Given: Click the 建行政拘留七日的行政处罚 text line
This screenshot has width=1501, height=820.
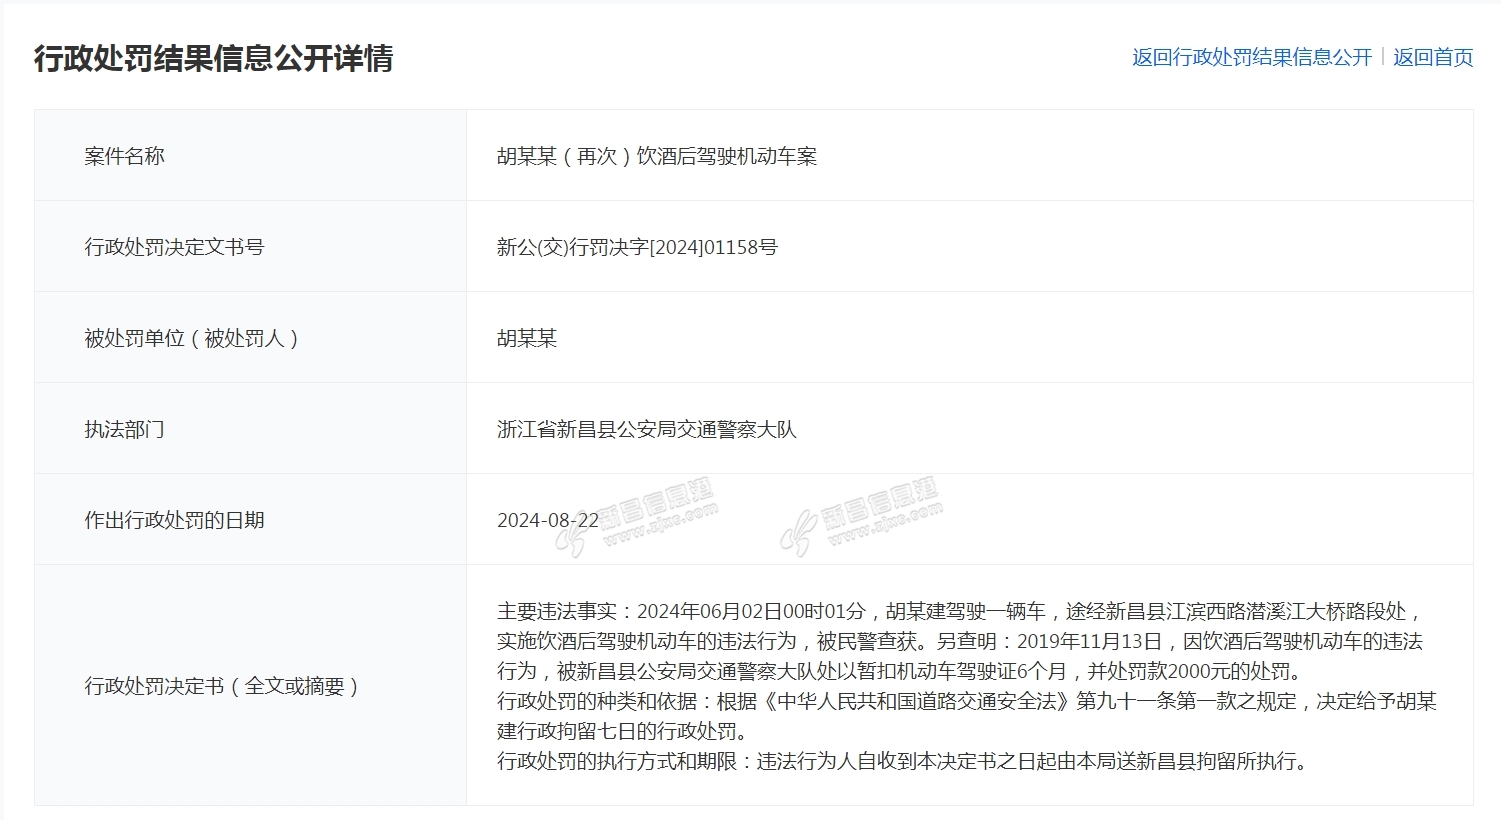Looking at the screenshot, I should (621, 731).
